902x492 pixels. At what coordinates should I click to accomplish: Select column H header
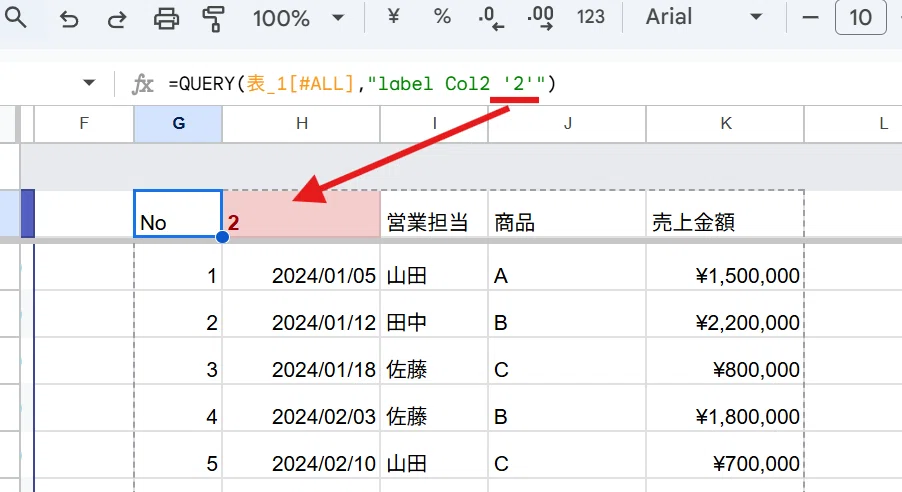click(301, 124)
